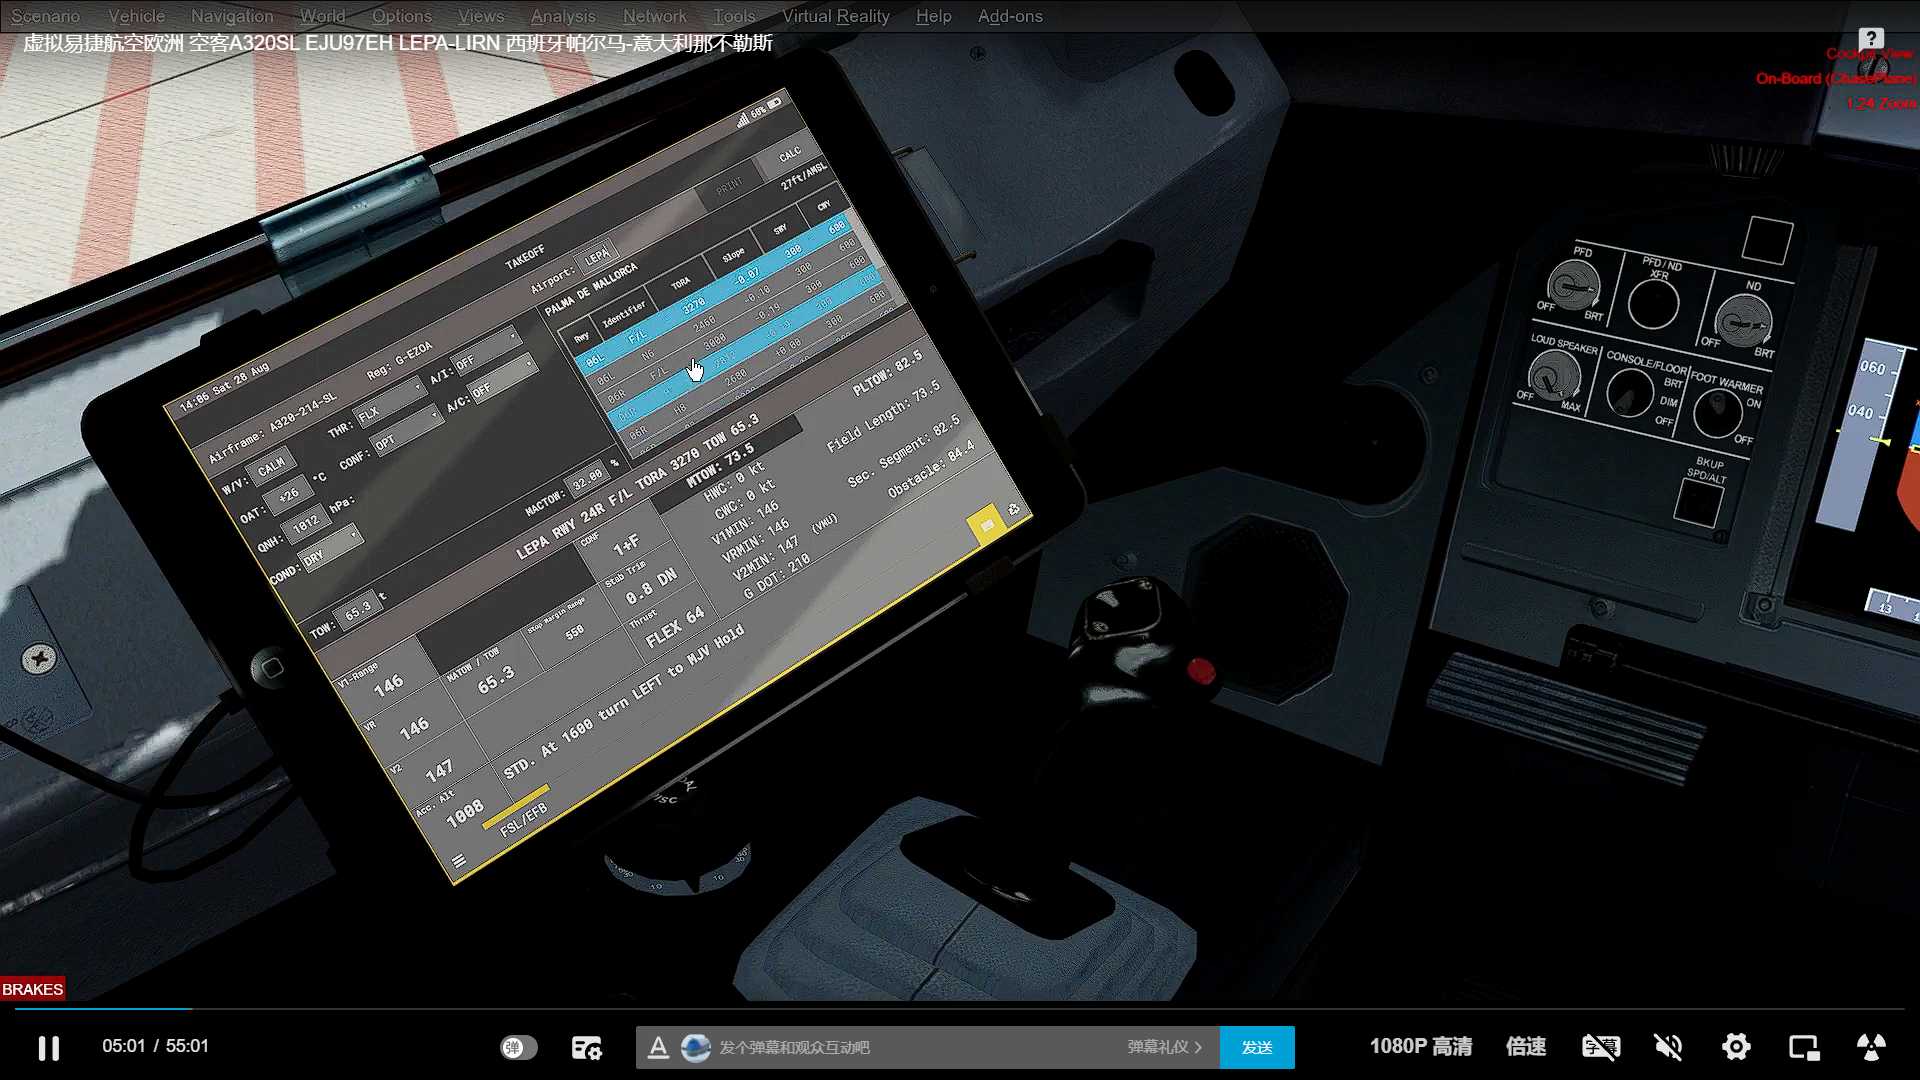The image size is (1920, 1080).
Task: Open the Add-ons menu
Action: 1010,16
